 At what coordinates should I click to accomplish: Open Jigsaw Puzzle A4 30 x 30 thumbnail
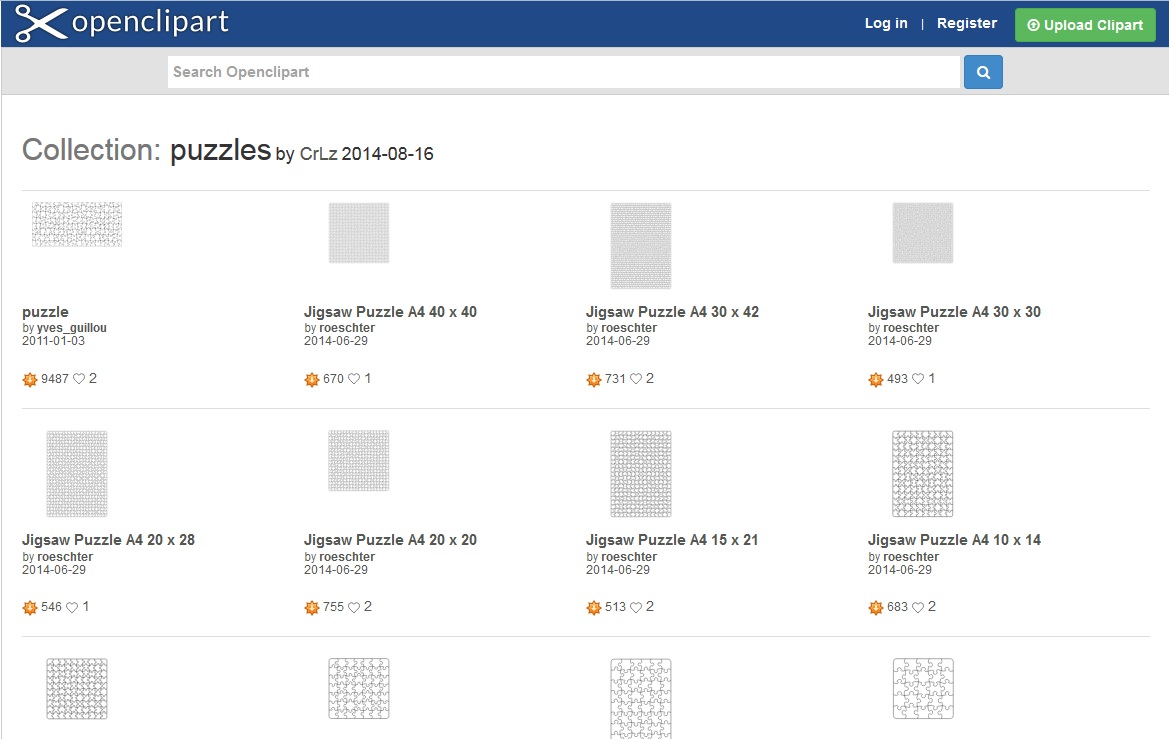click(x=923, y=233)
